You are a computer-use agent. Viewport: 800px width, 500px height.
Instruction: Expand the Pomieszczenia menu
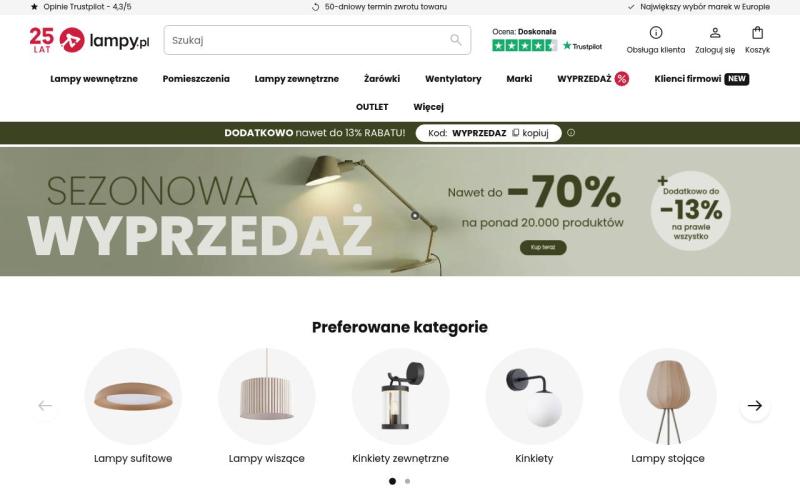point(196,79)
